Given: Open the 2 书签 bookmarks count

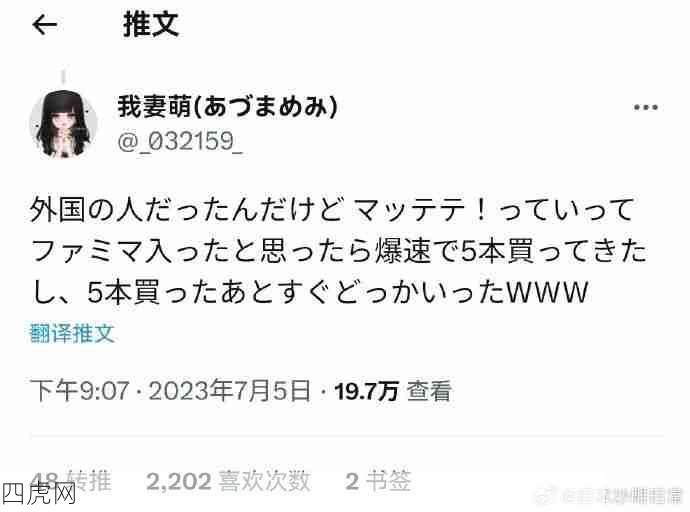Looking at the screenshot, I should point(378,481).
